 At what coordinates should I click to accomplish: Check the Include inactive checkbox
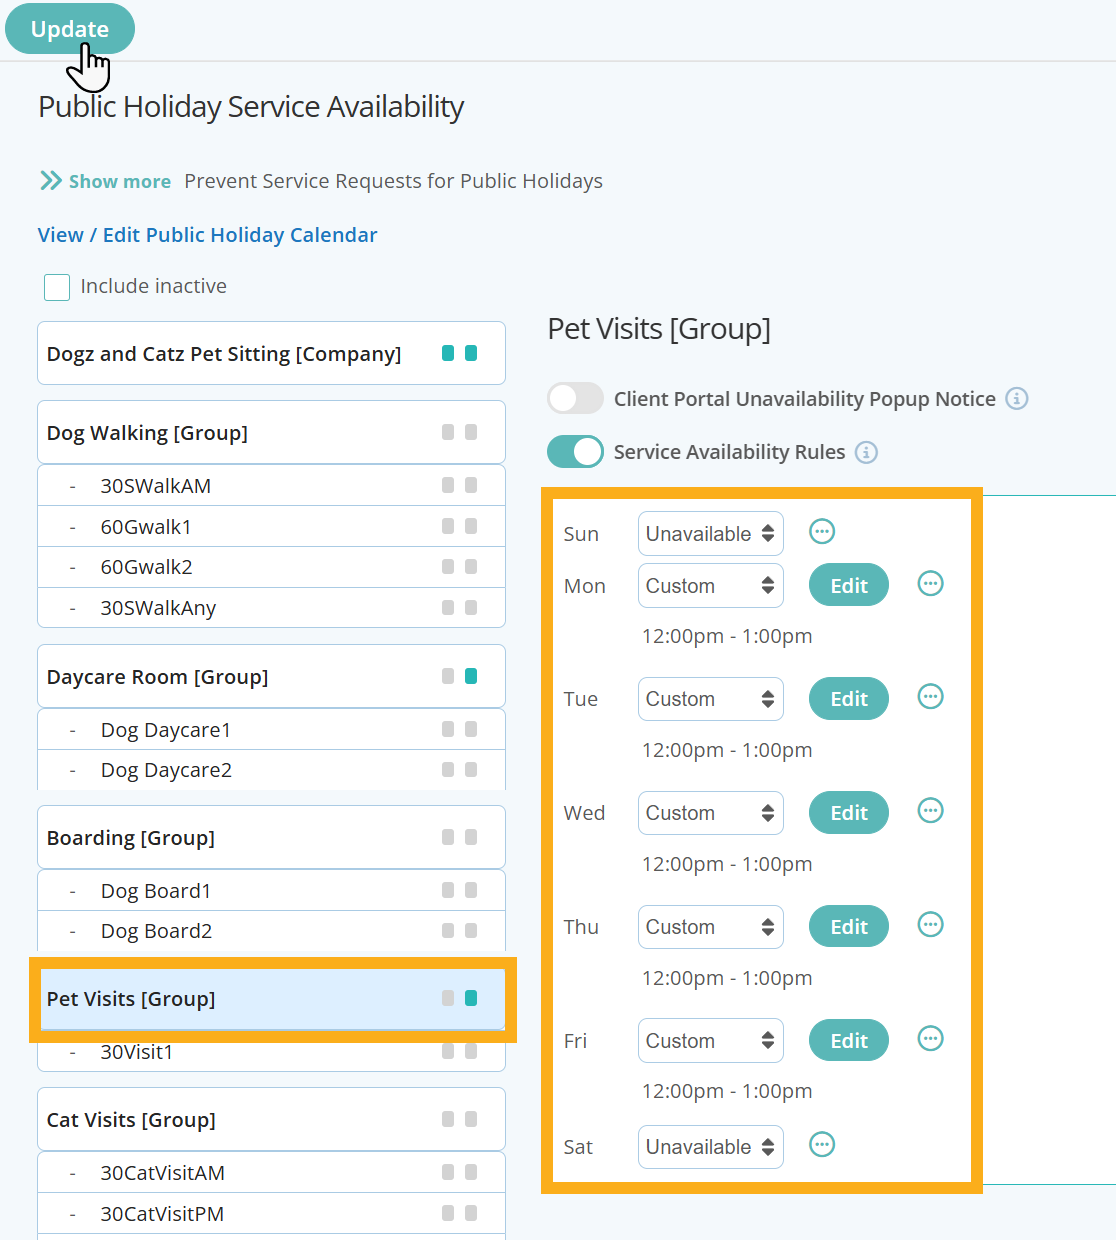point(57,287)
